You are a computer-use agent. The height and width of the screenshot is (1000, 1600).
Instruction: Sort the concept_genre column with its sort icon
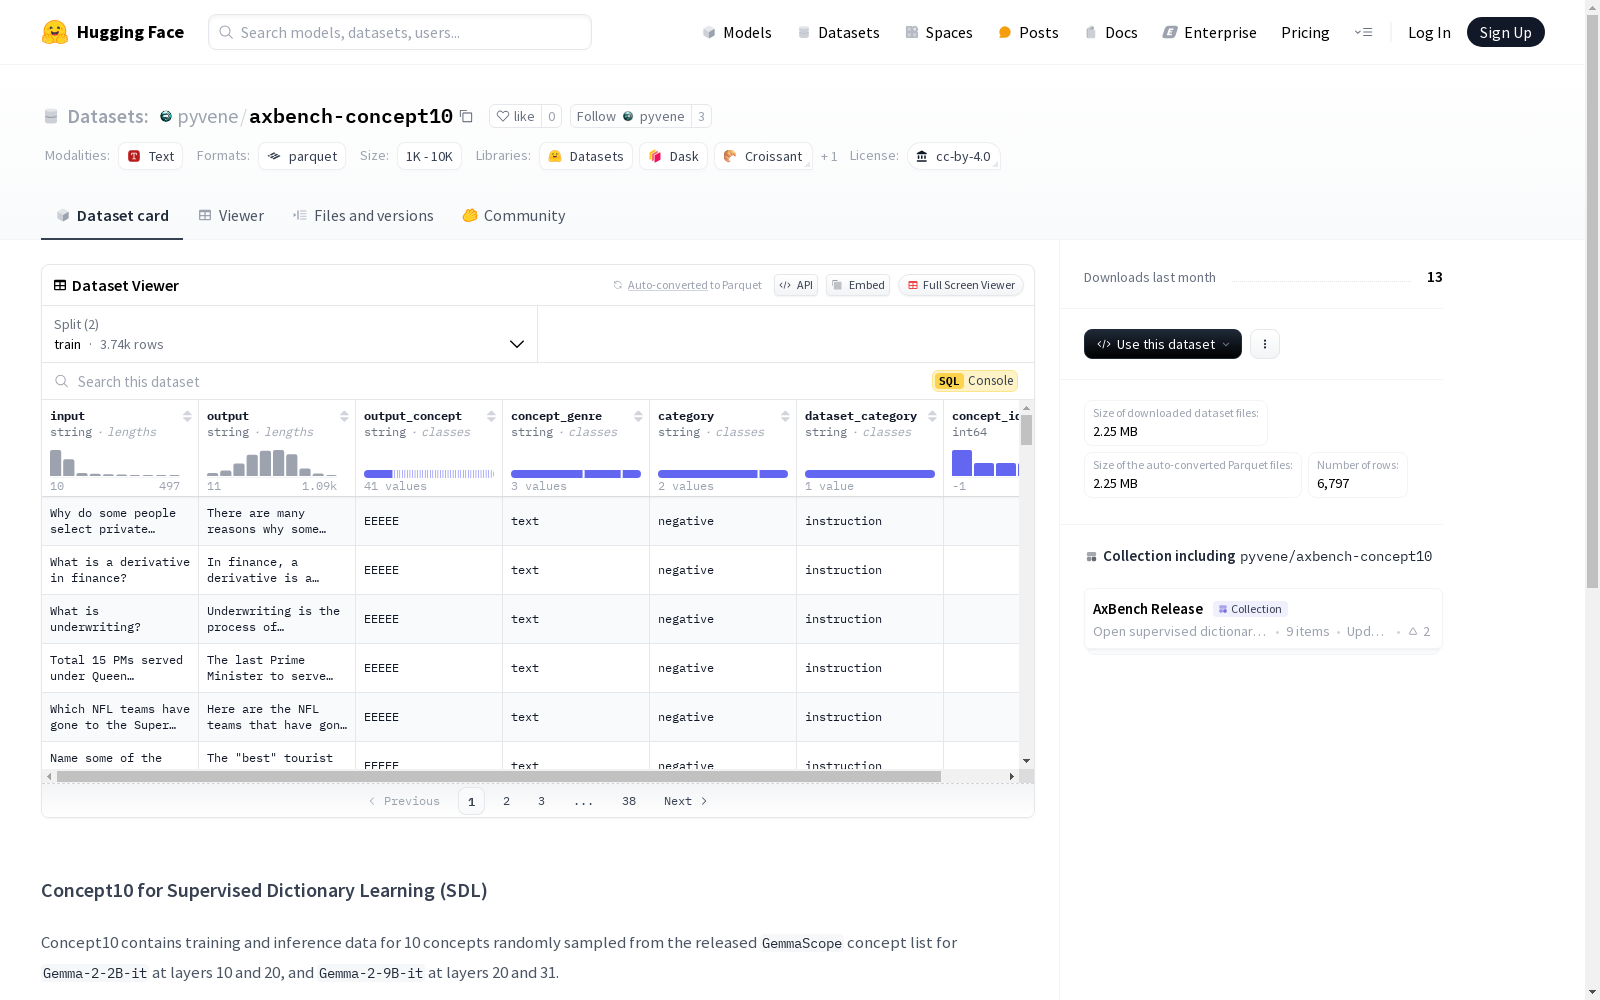[x=638, y=416]
